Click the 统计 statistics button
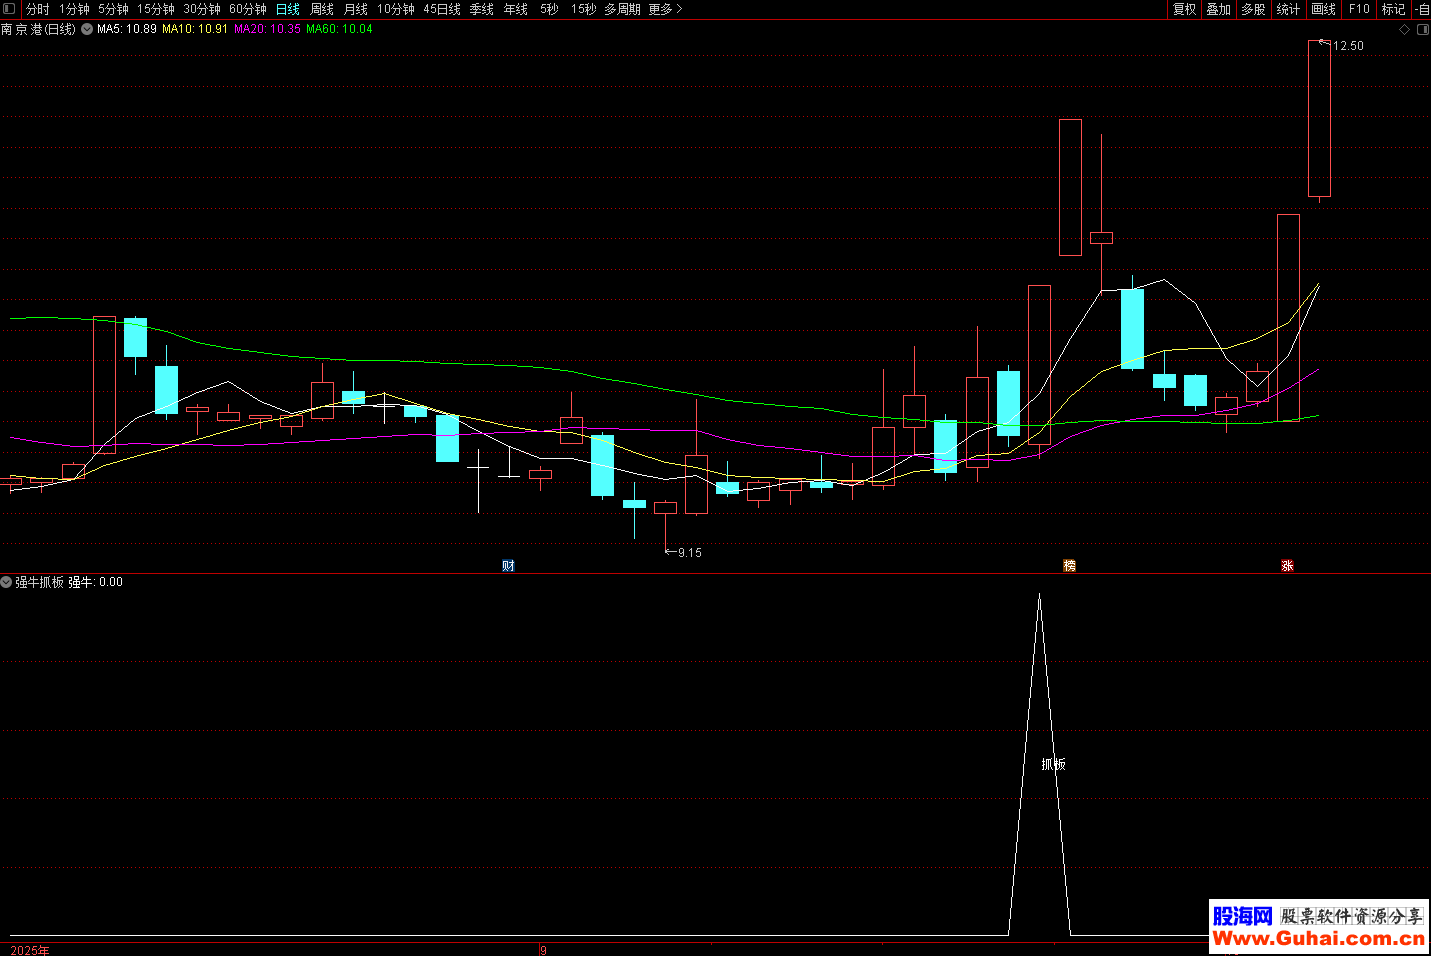This screenshot has width=1431, height=956. [x=1288, y=9]
